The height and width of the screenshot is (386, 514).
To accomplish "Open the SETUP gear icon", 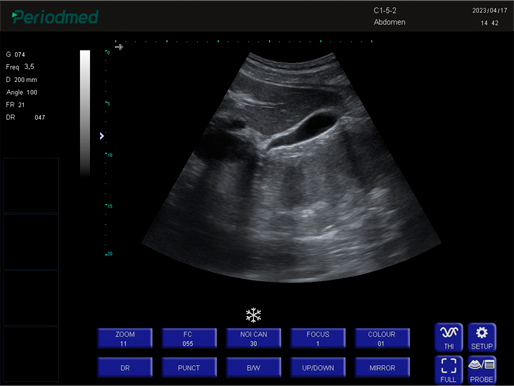I will (482, 337).
